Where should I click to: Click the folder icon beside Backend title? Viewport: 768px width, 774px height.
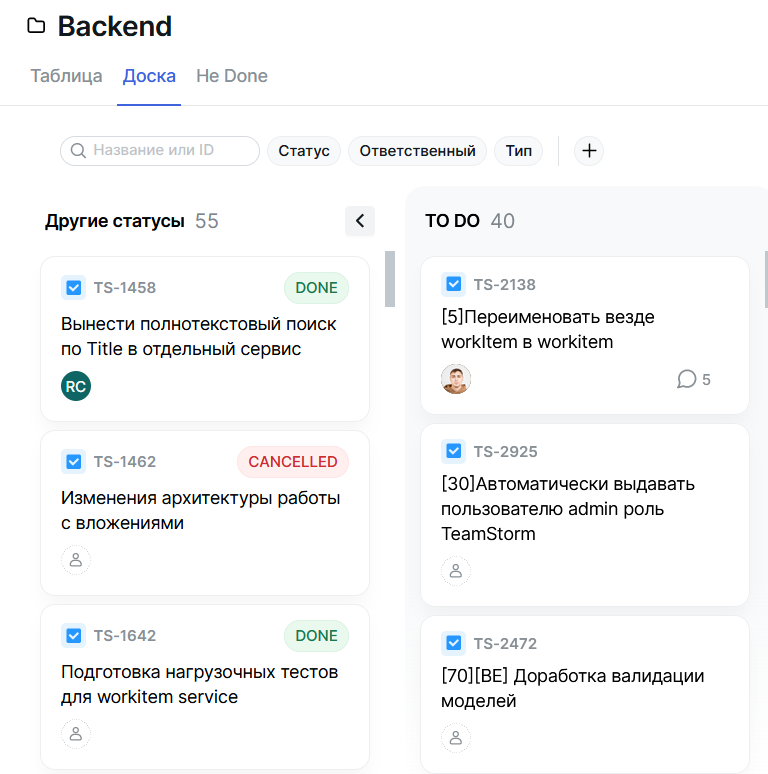pos(36,26)
